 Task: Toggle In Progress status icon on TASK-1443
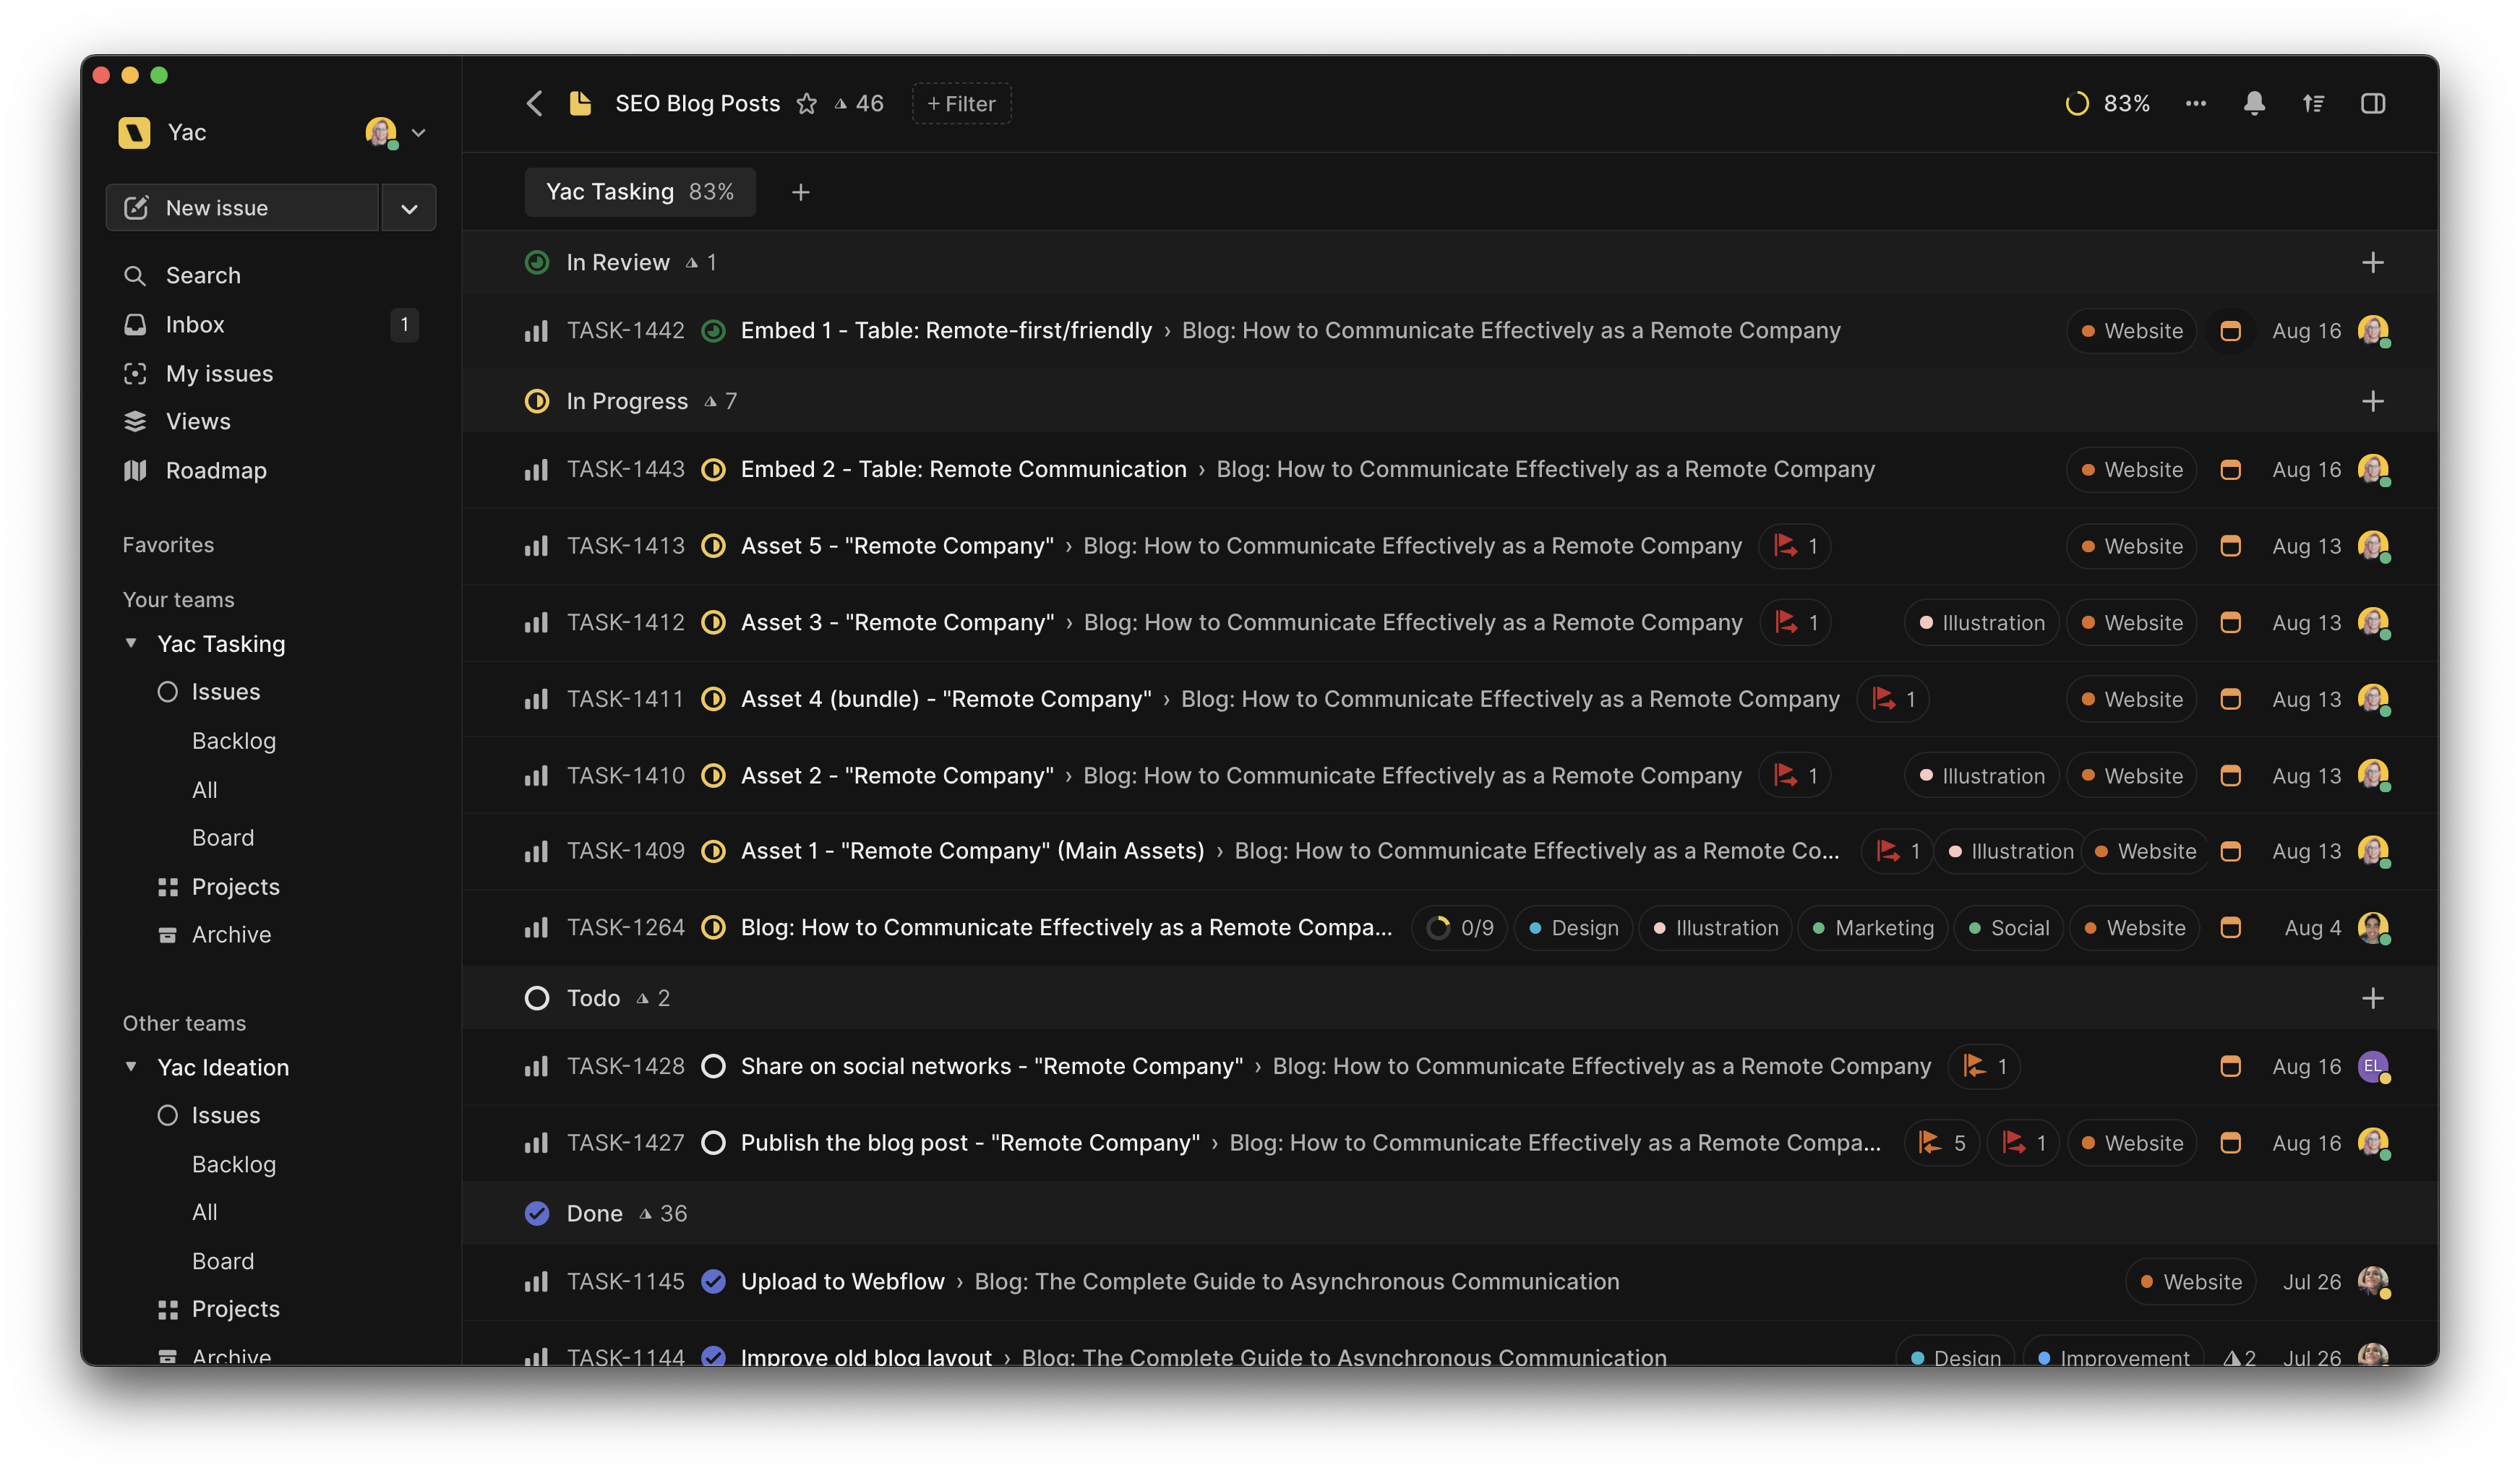(713, 469)
